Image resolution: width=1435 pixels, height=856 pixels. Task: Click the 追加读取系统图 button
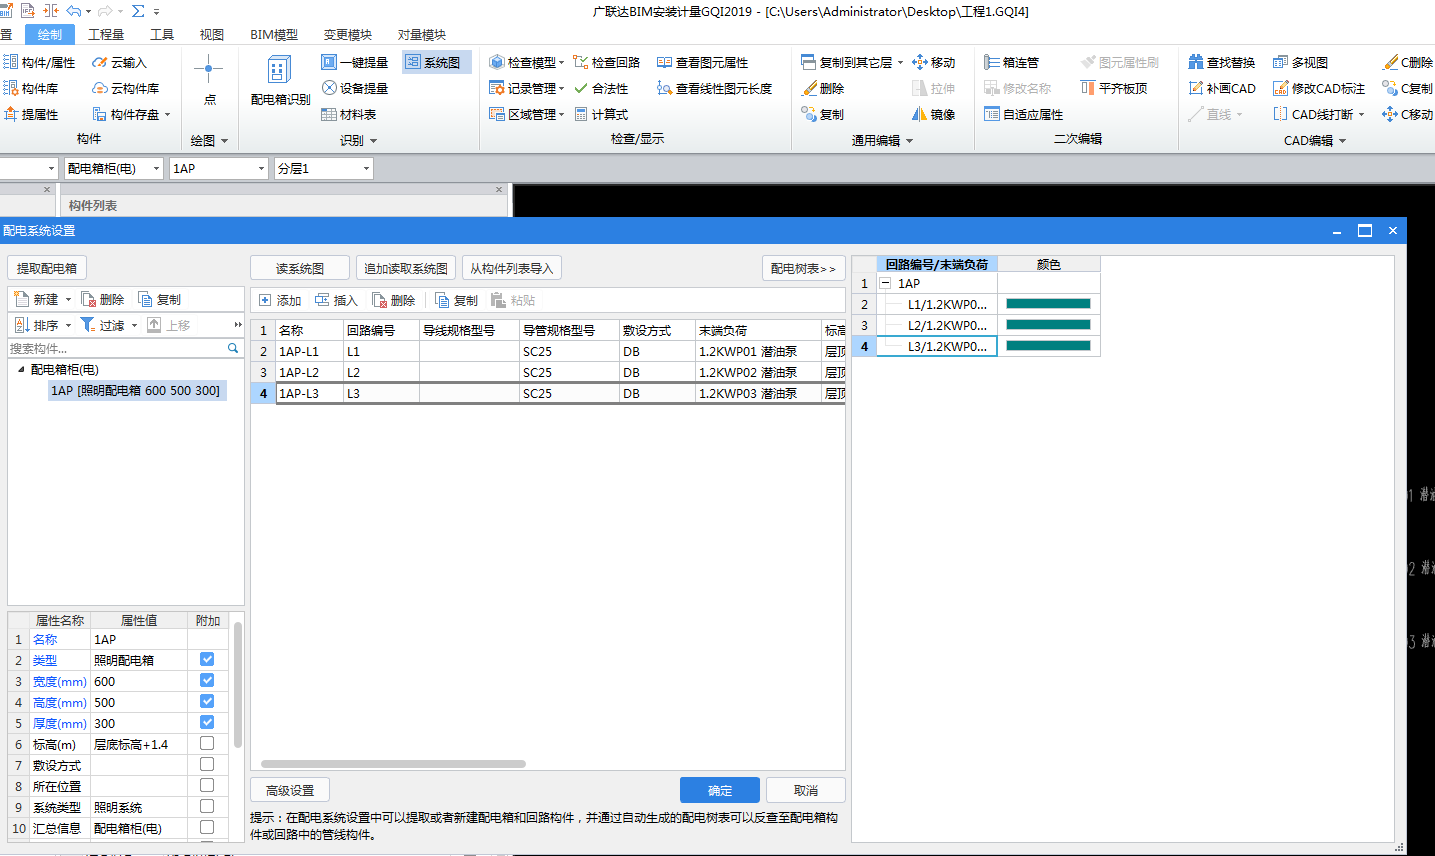(406, 268)
